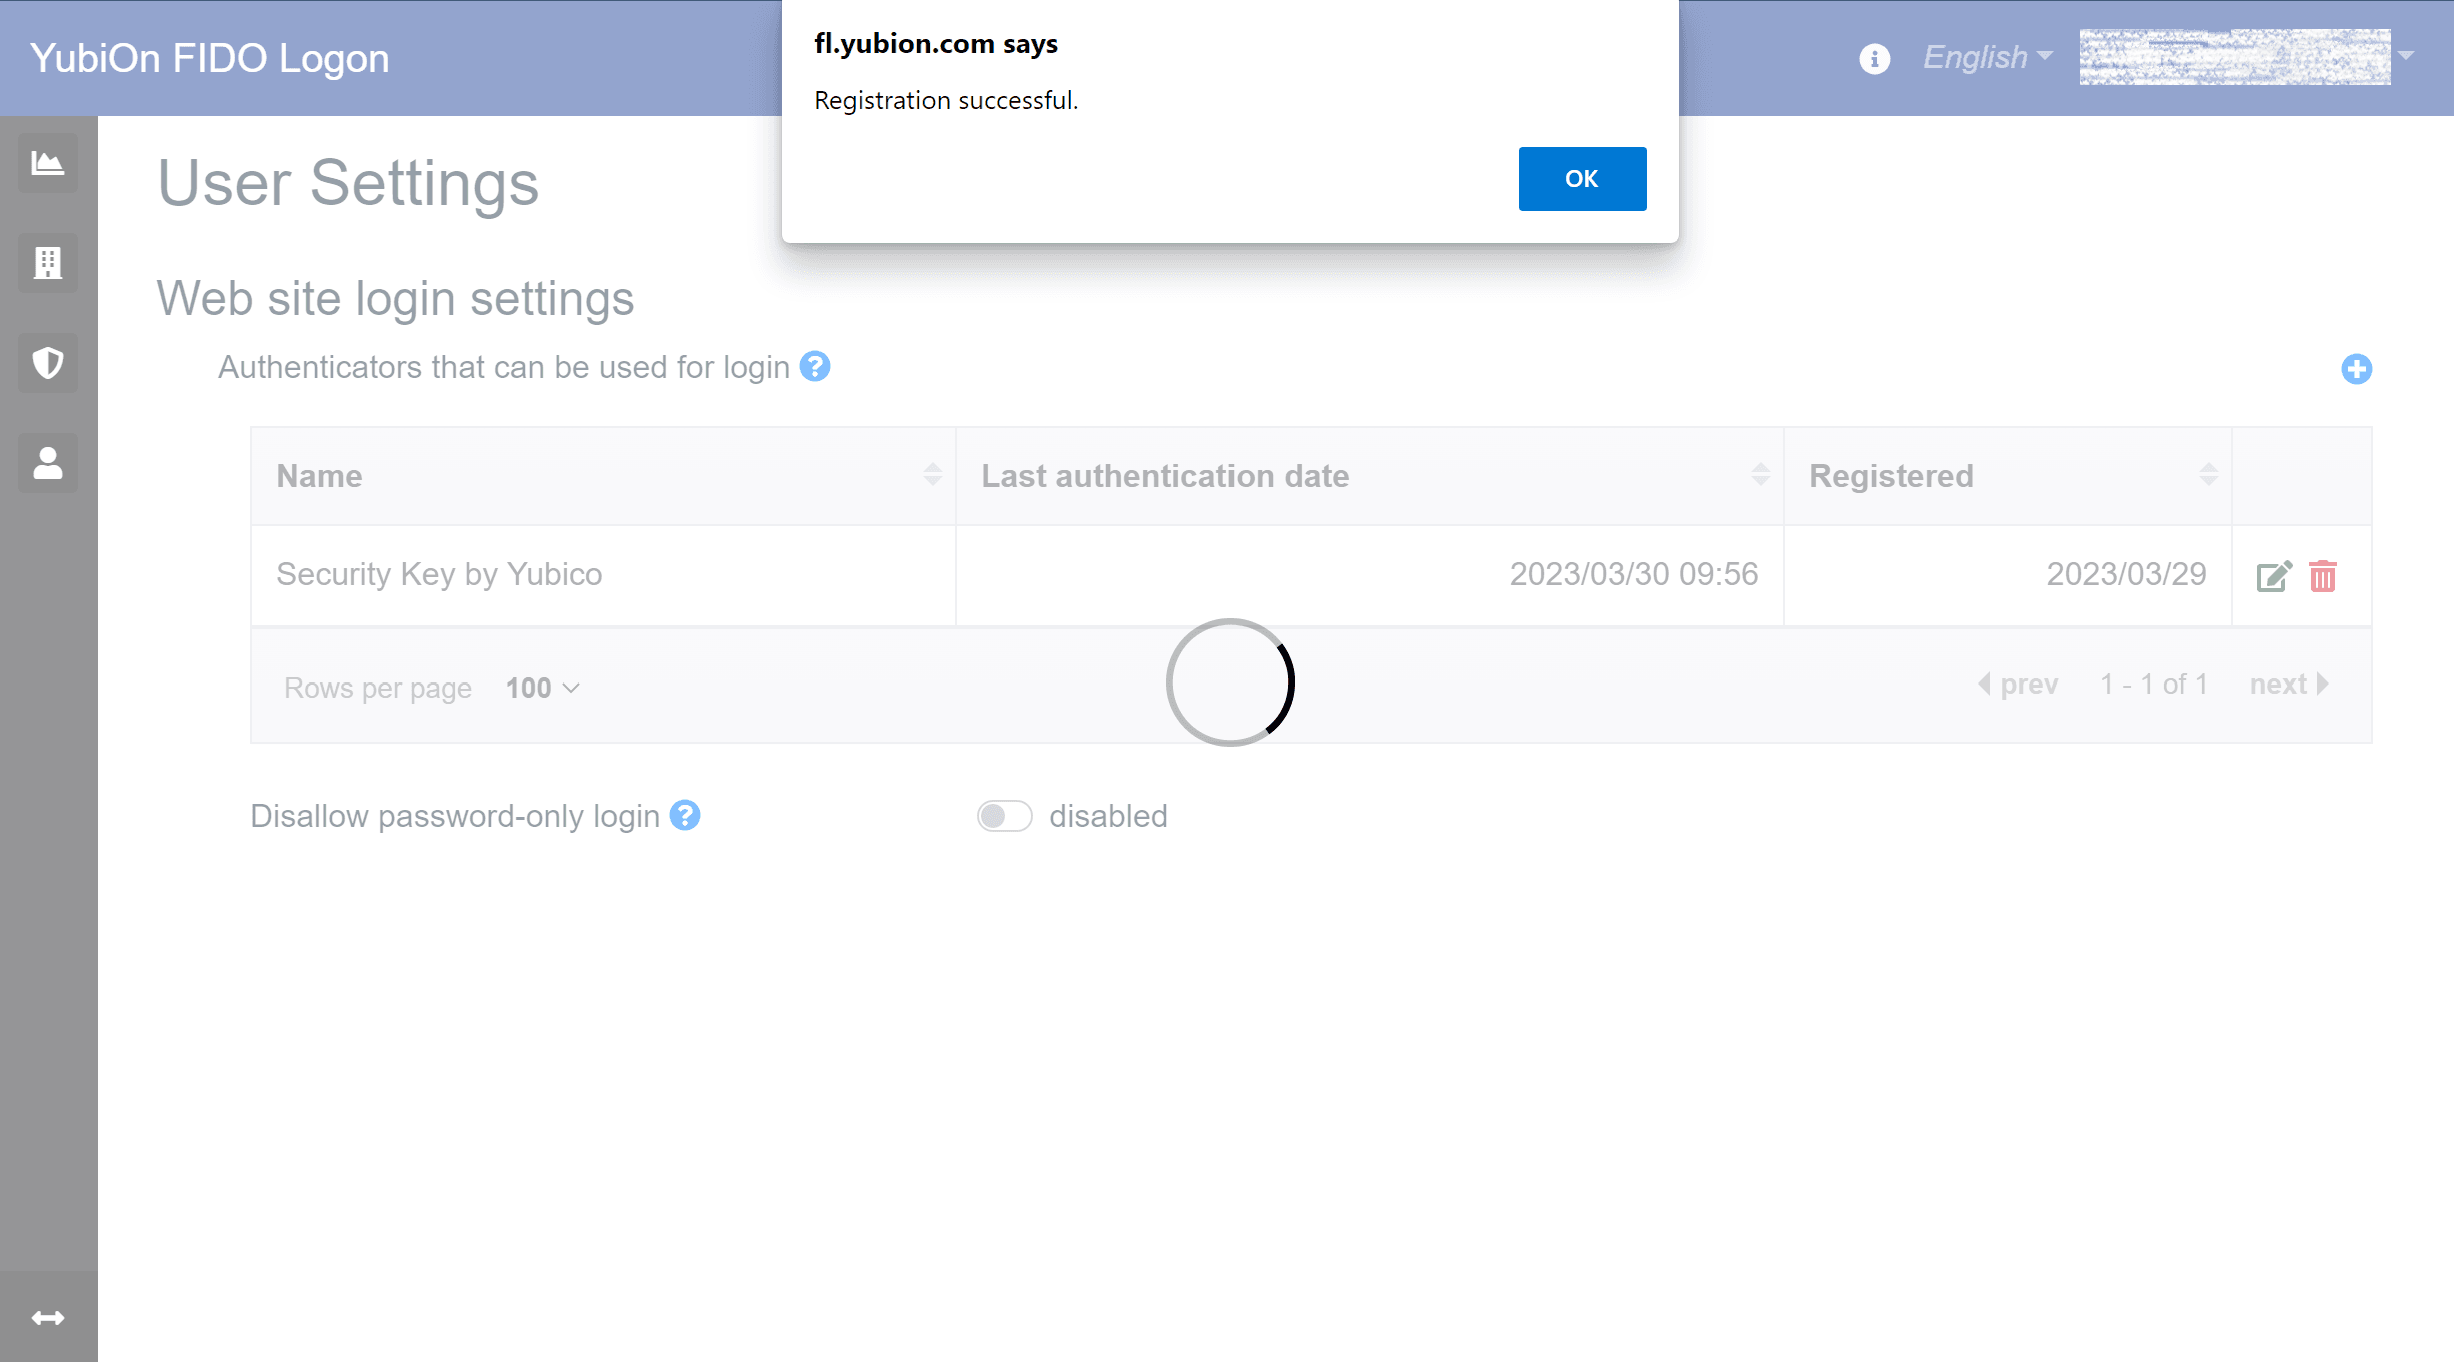Show help for Disallow password-only login

[685, 816]
